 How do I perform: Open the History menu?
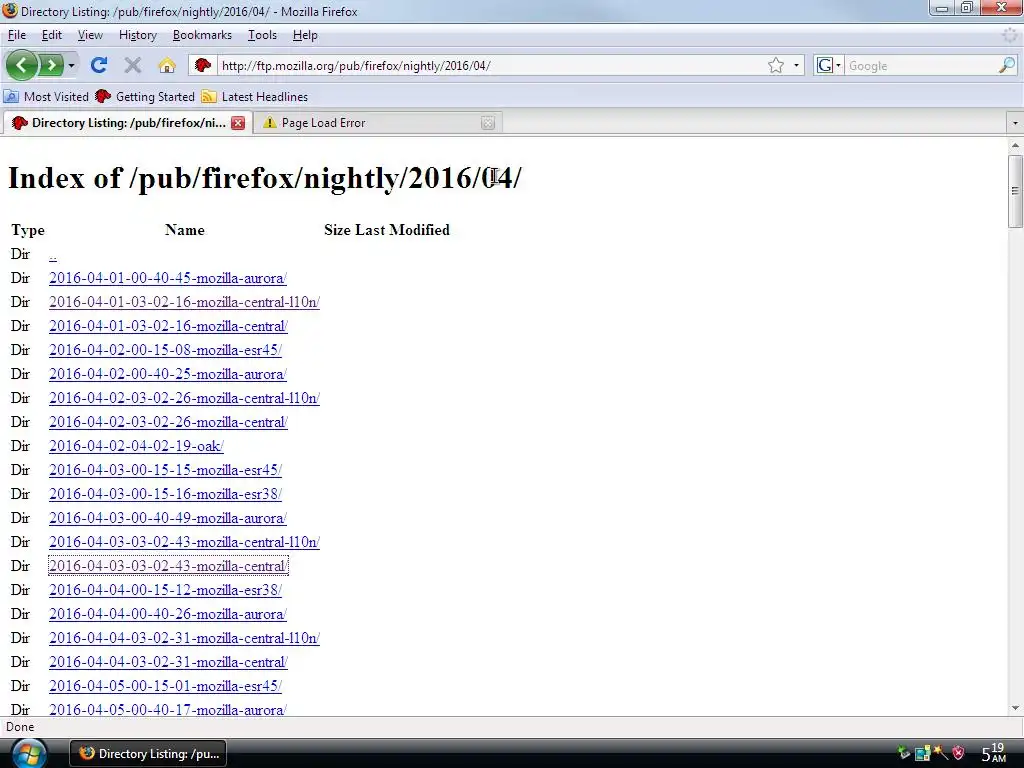pyautogui.click(x=138, y=35)
